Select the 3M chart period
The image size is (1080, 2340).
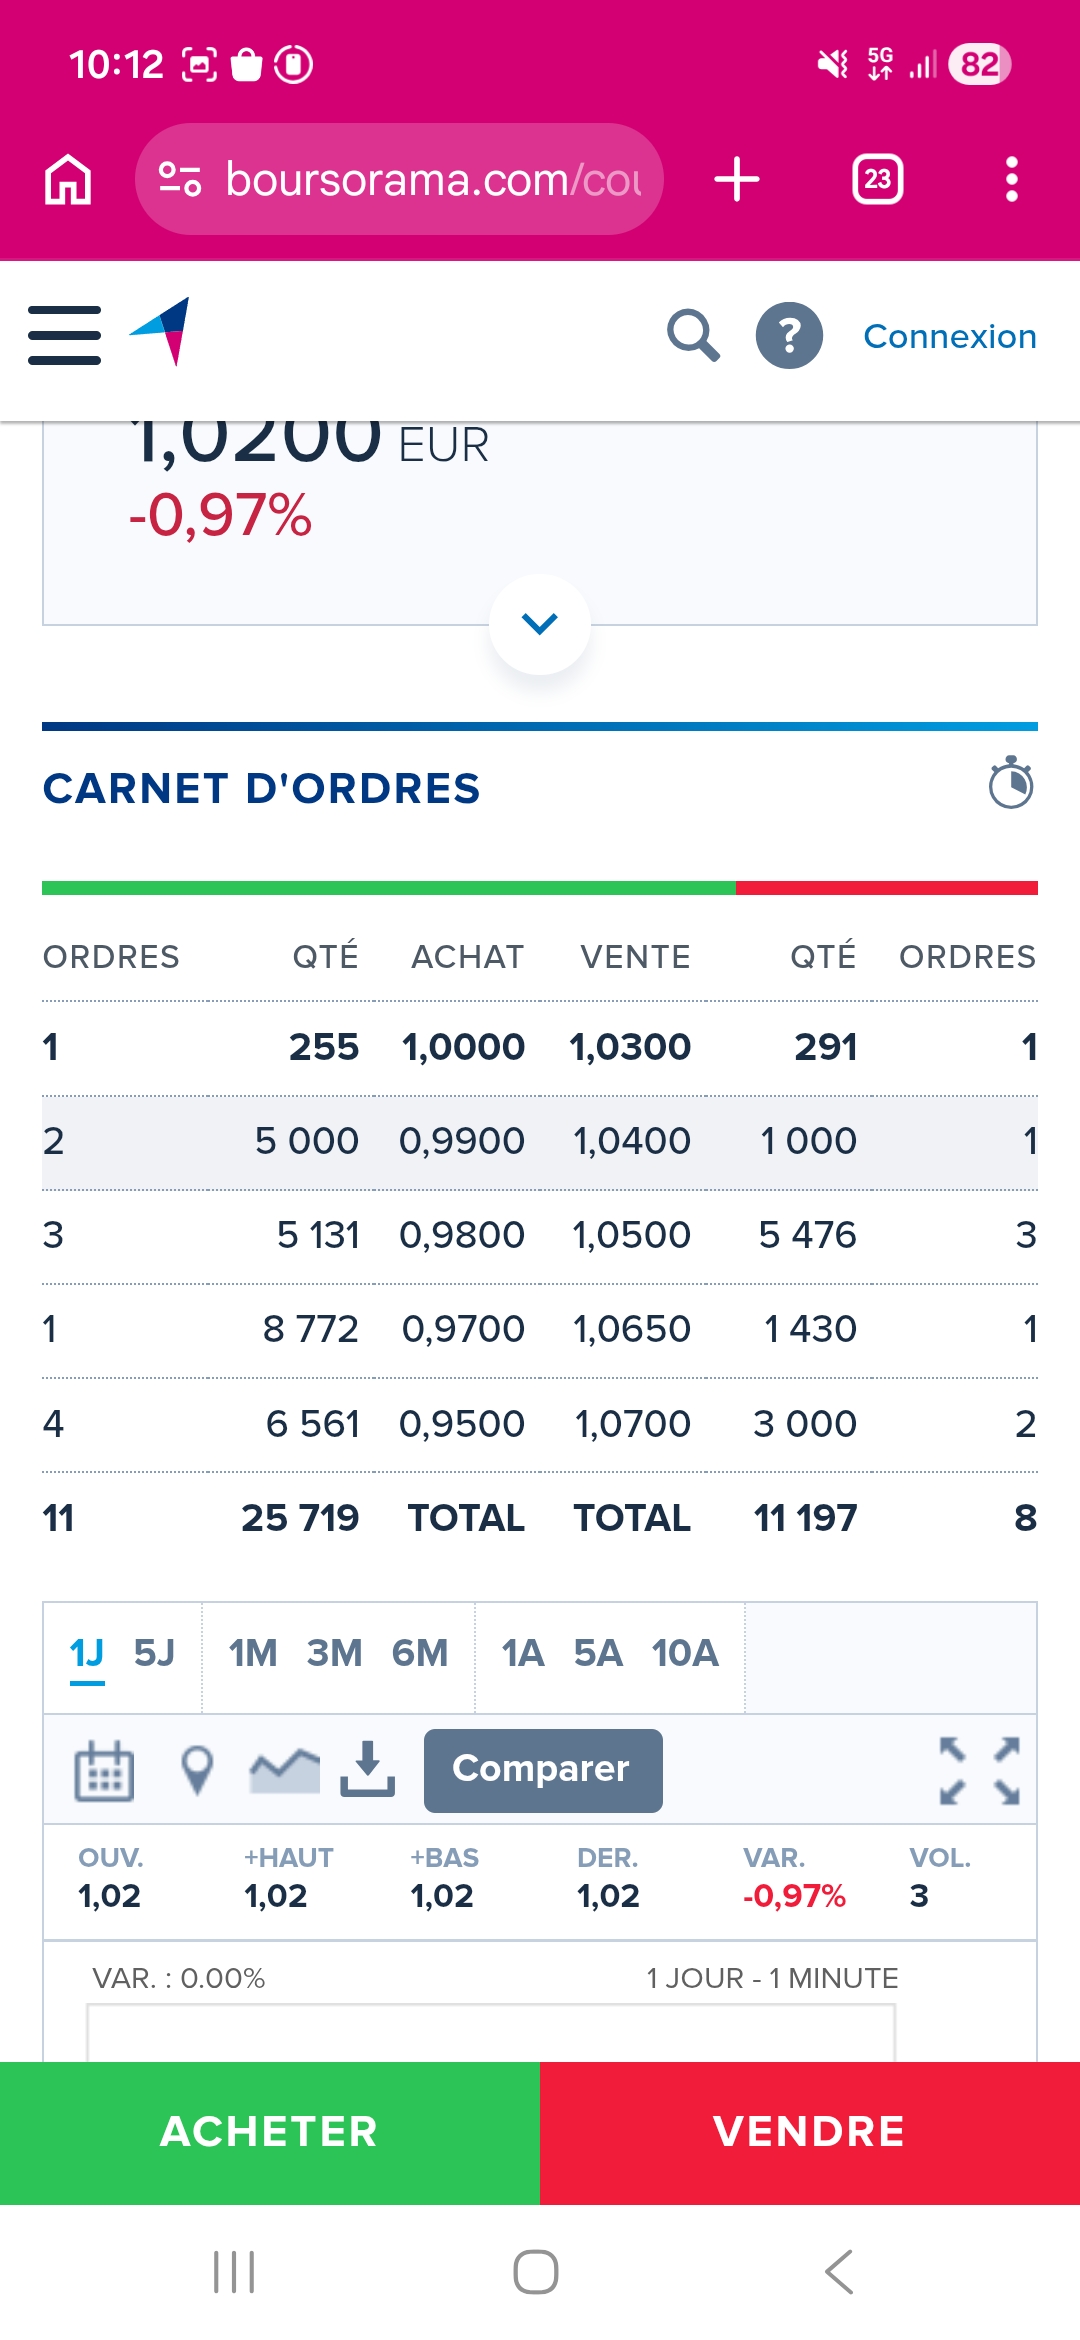tap(334, 1653)
